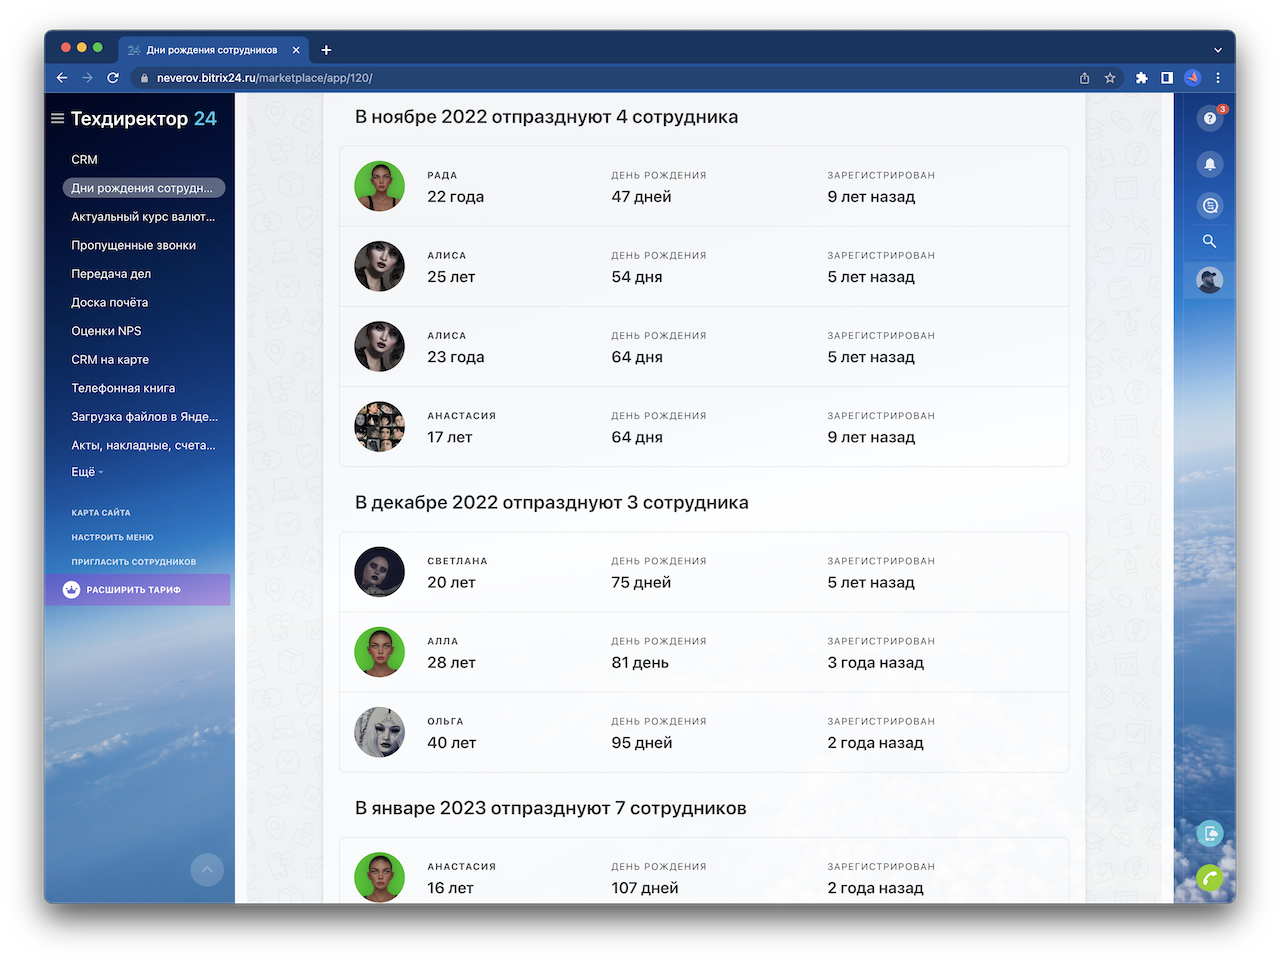Select Пропущенные звонки in left menu

(133, 245)
